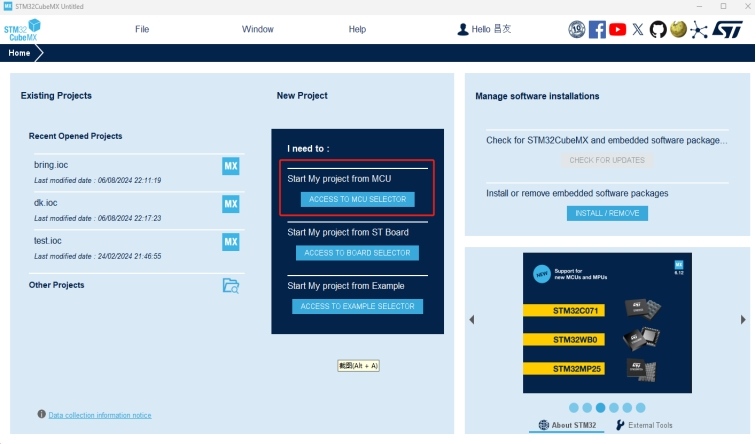
Task: Click ACCESS TO BOARD SELECTOR button
Action: pyautogui.click(x=357, y=253)
